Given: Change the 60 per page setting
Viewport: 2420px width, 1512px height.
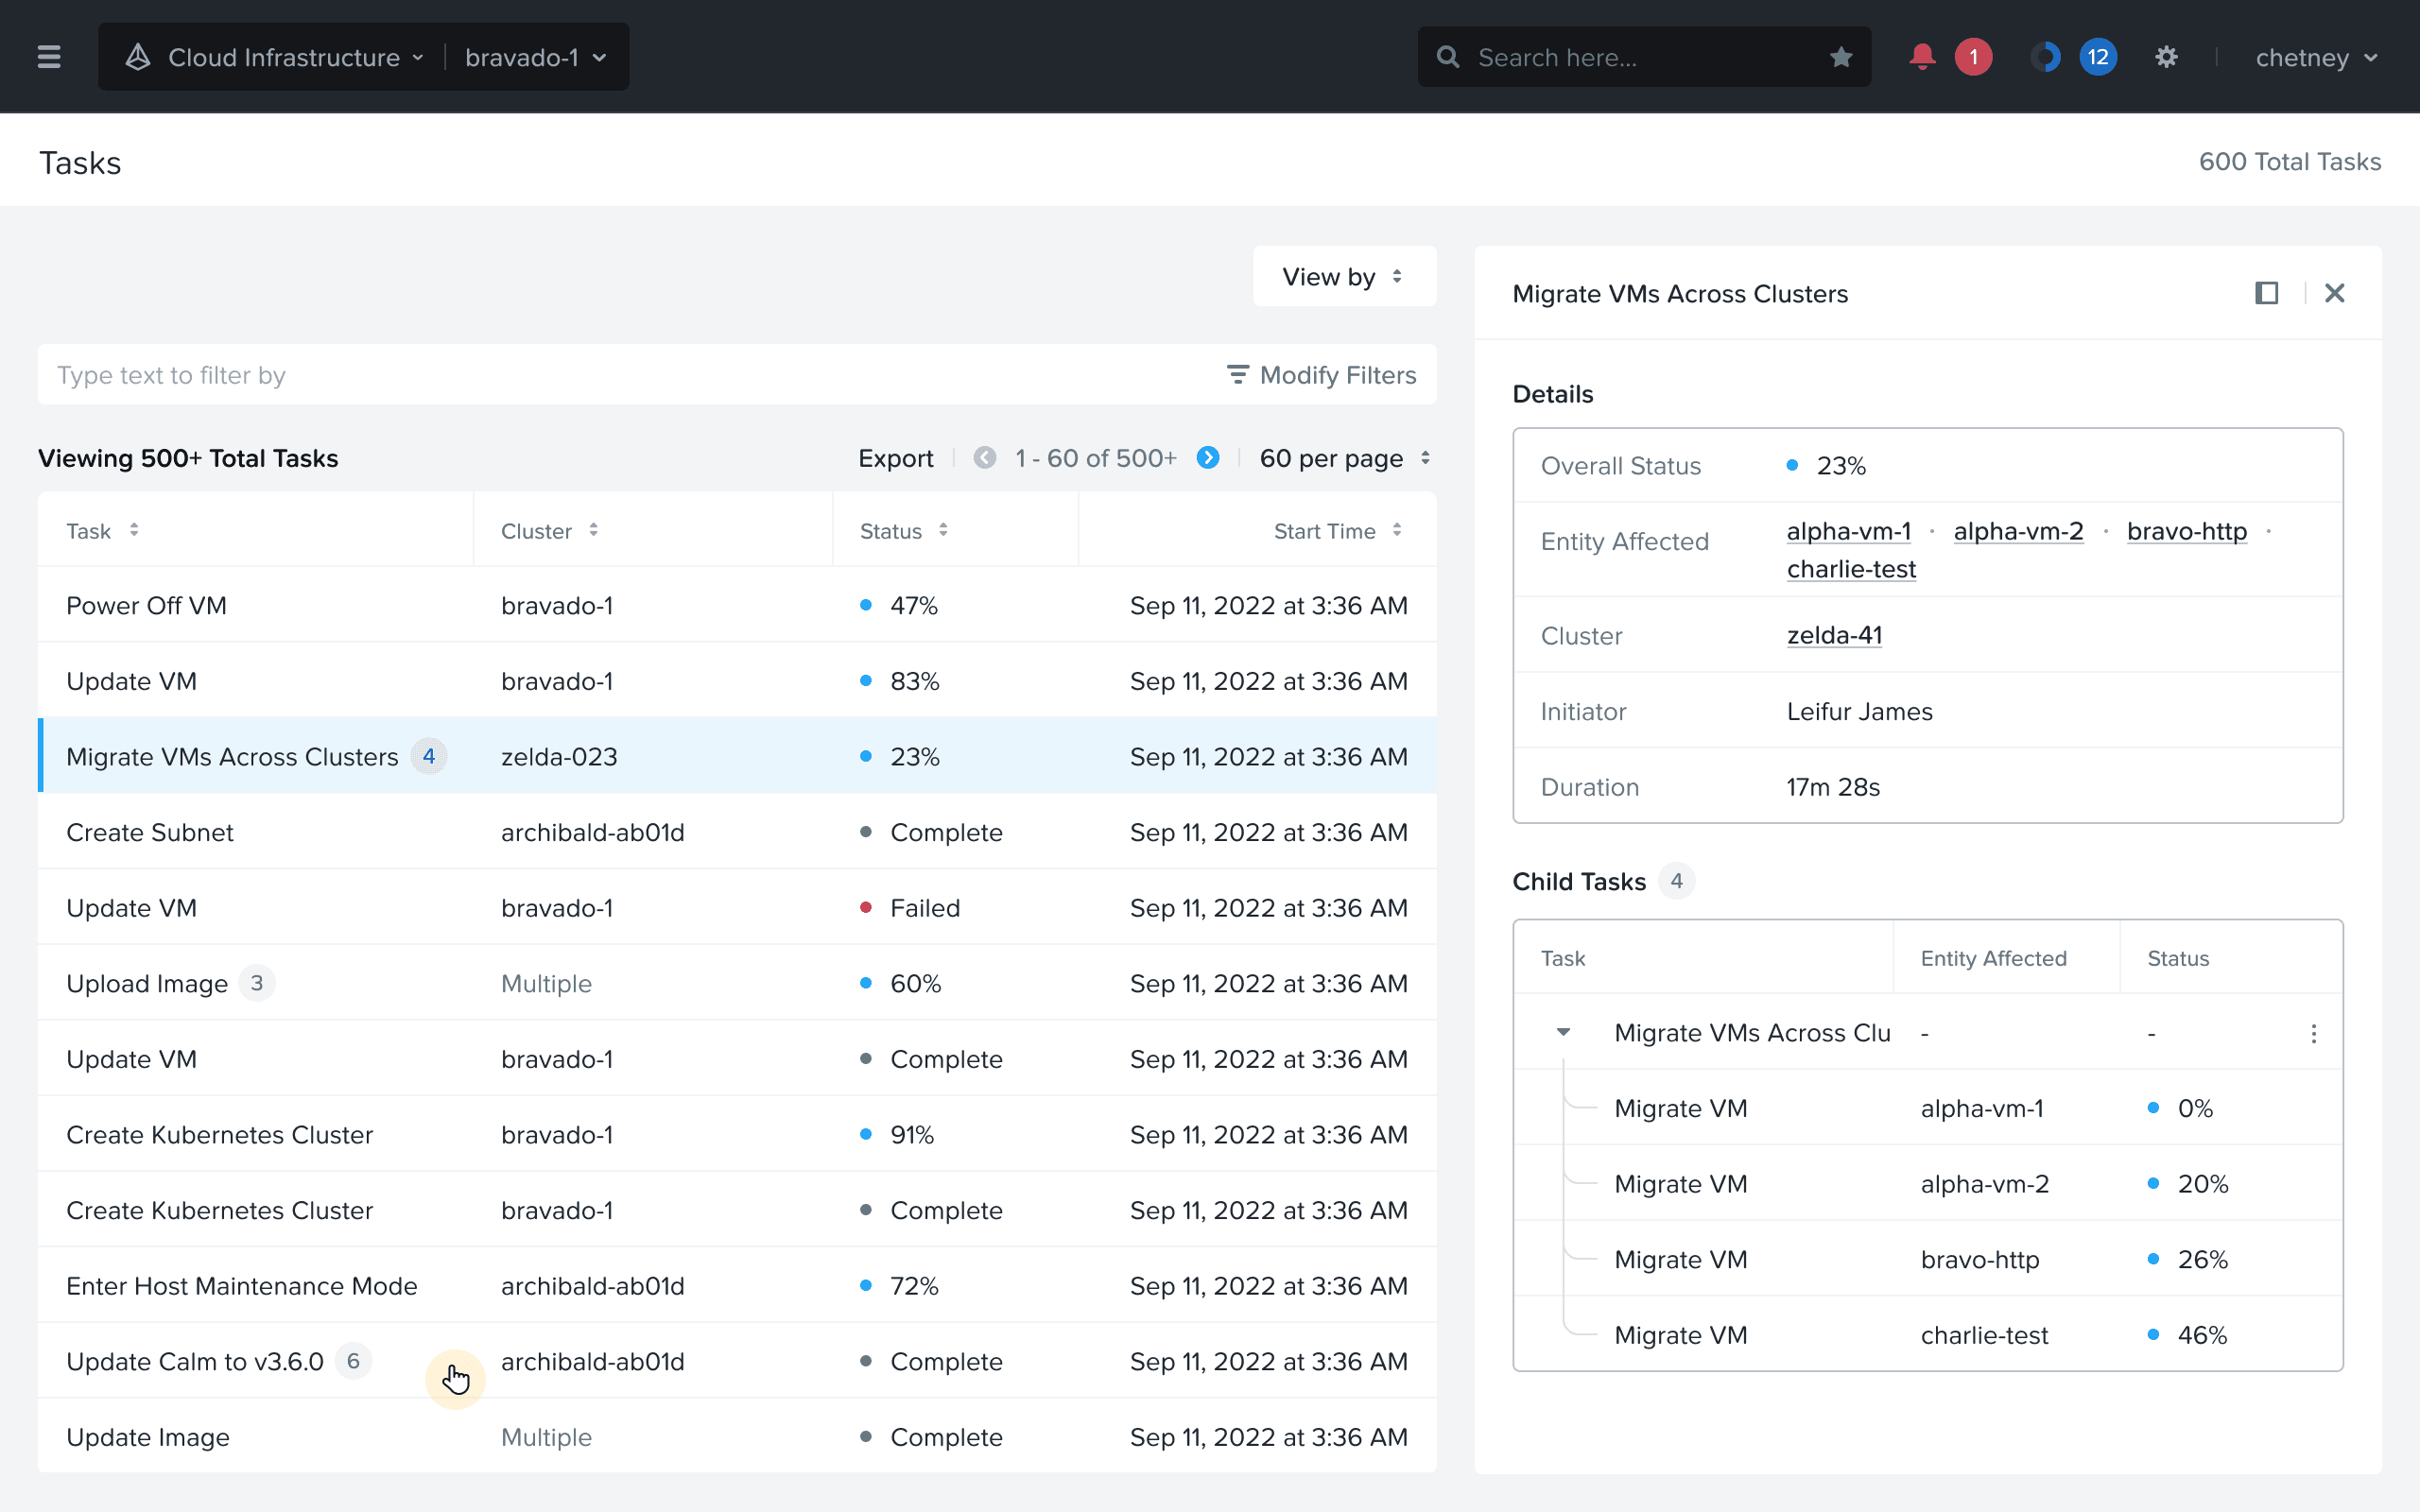Looking at the screenshot, I should (1344, 458).
